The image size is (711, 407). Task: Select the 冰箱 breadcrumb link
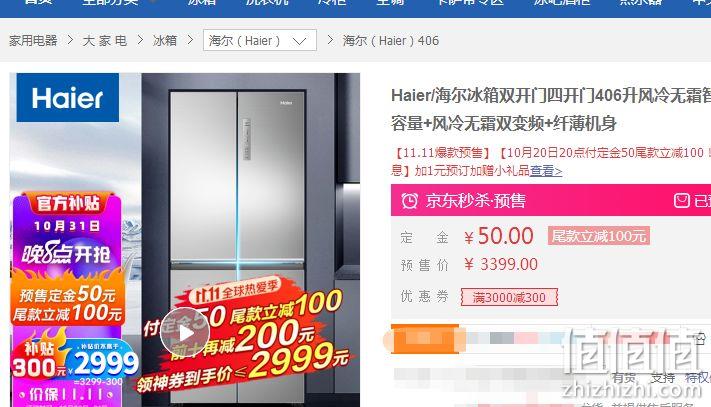click(165, 40)
